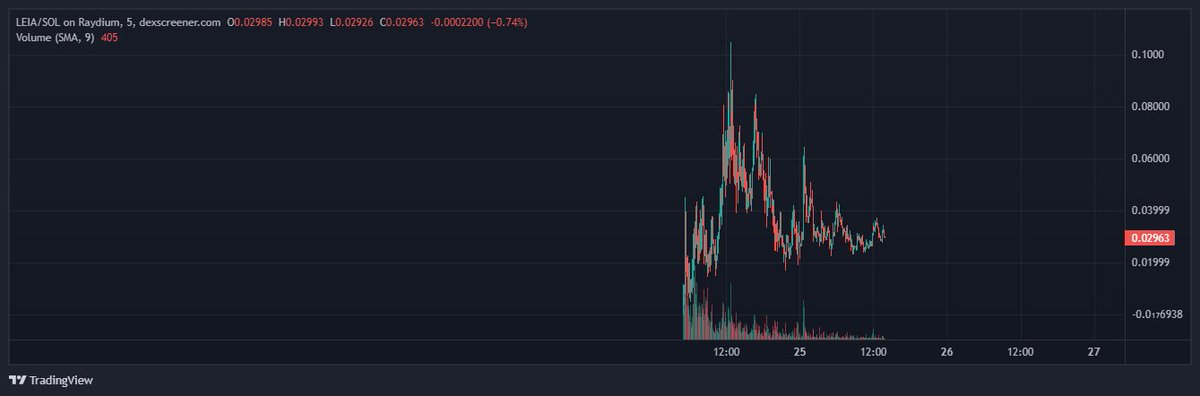Select the negative bottom price axis label
This screenshot has width=1200, height=396.
(1157, 314)
